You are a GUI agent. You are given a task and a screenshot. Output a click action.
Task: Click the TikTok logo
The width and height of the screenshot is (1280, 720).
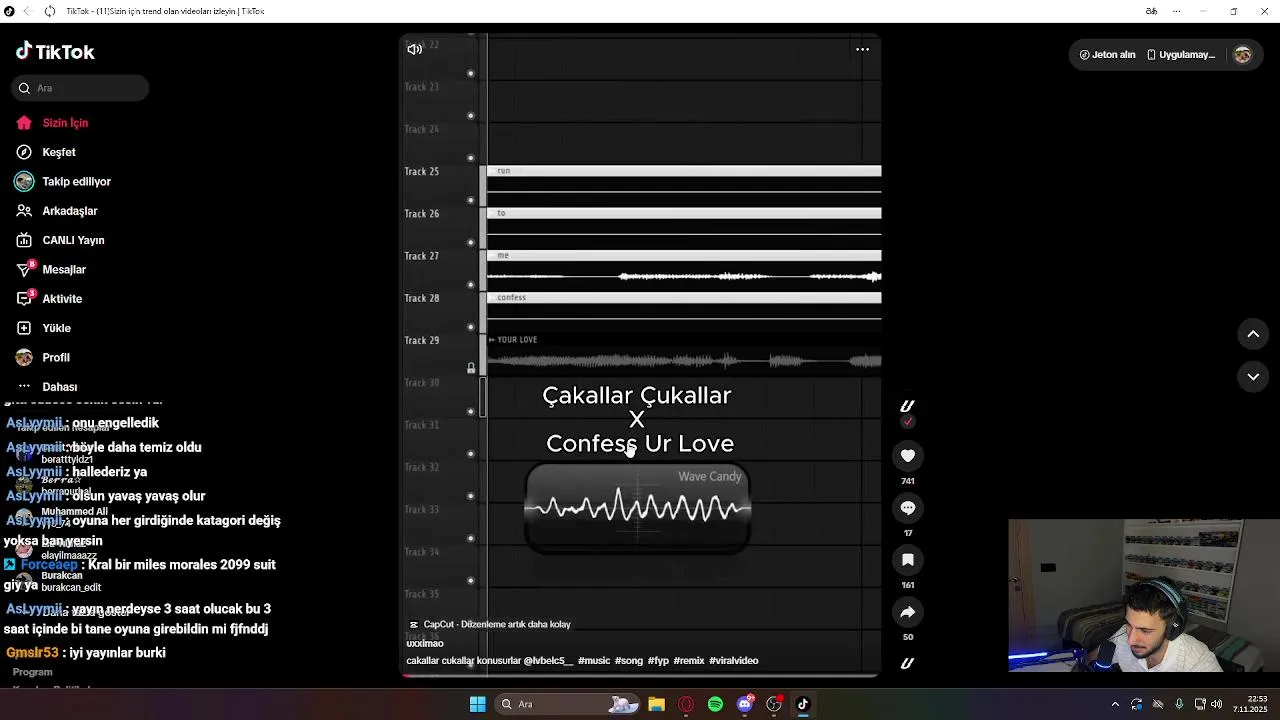[55, 51]
